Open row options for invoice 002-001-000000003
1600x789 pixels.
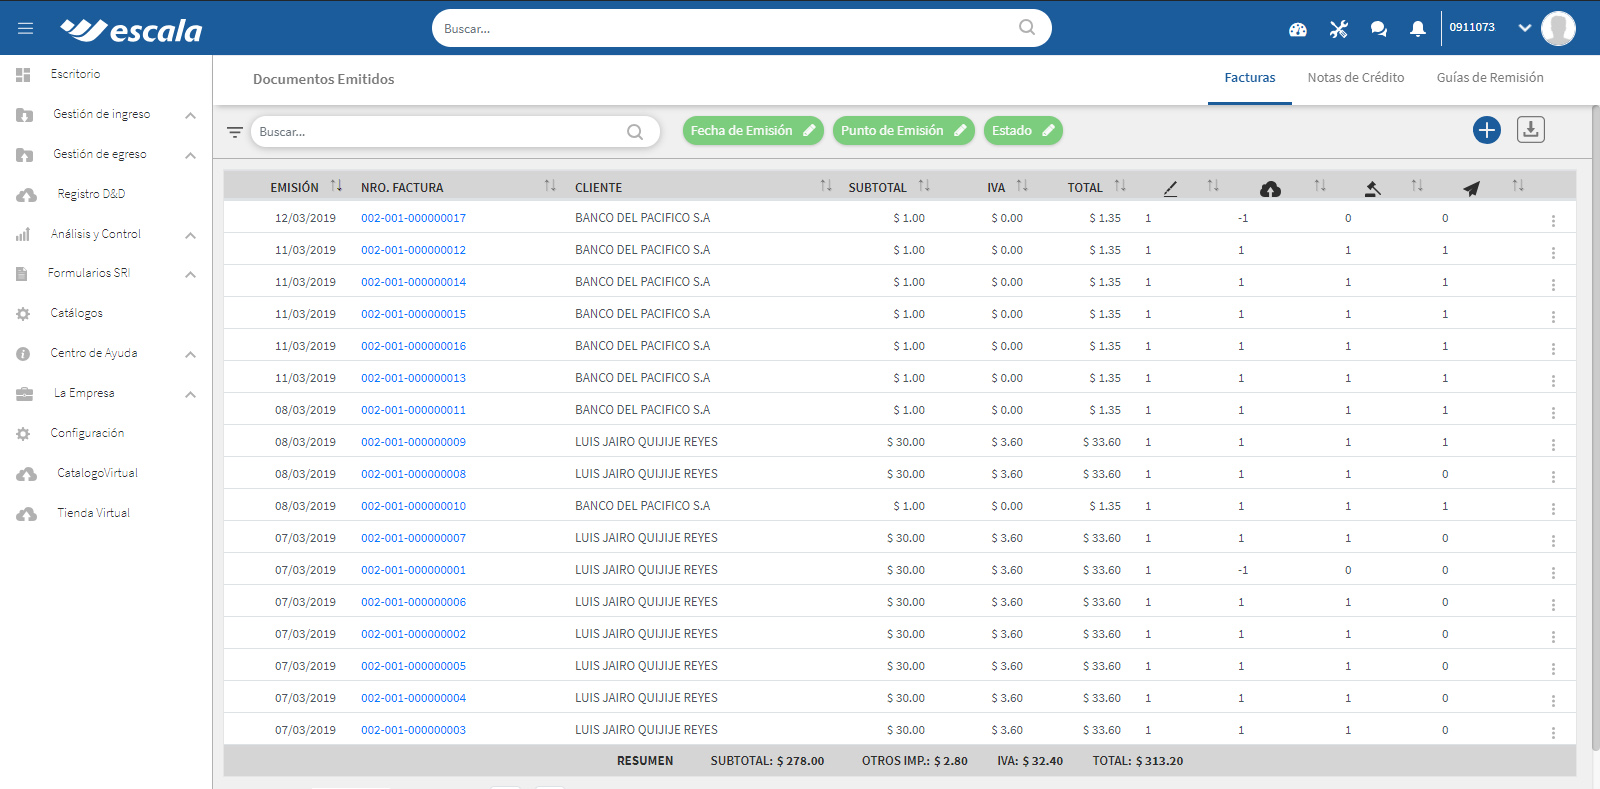pyautogui.click(x=1553, y=732)
